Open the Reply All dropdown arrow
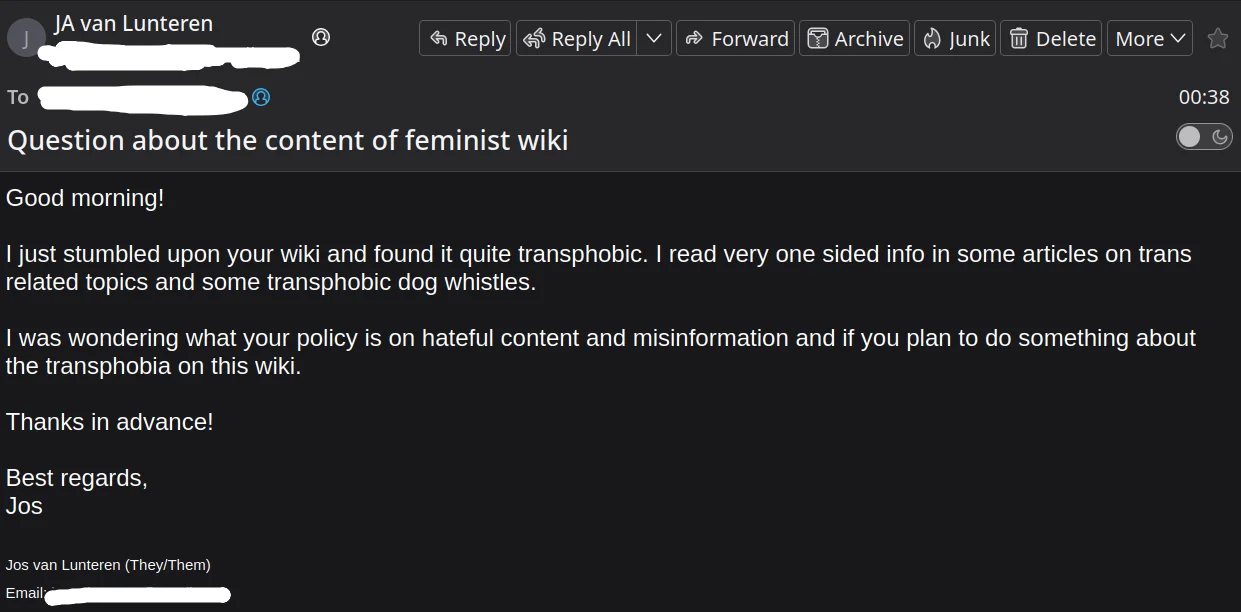This screenshot has width=1241, height=612. coord(654,38)
